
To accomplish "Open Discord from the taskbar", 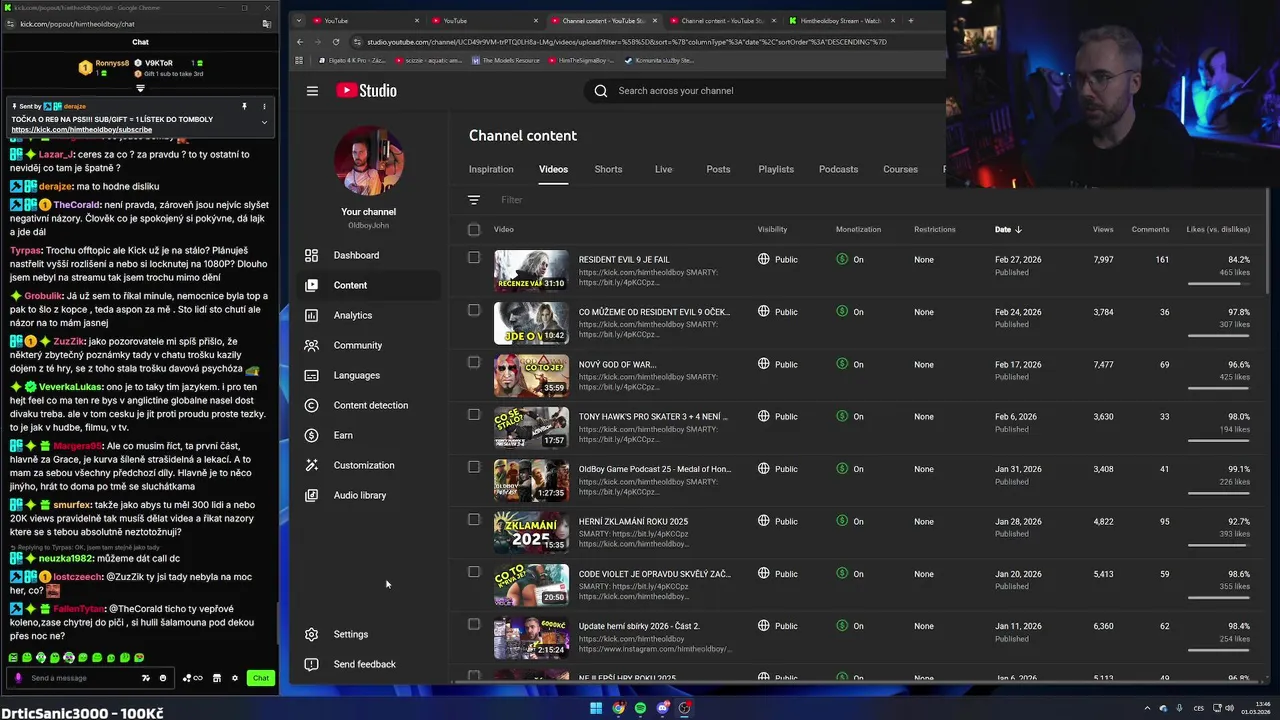I will tap(662, 708).
